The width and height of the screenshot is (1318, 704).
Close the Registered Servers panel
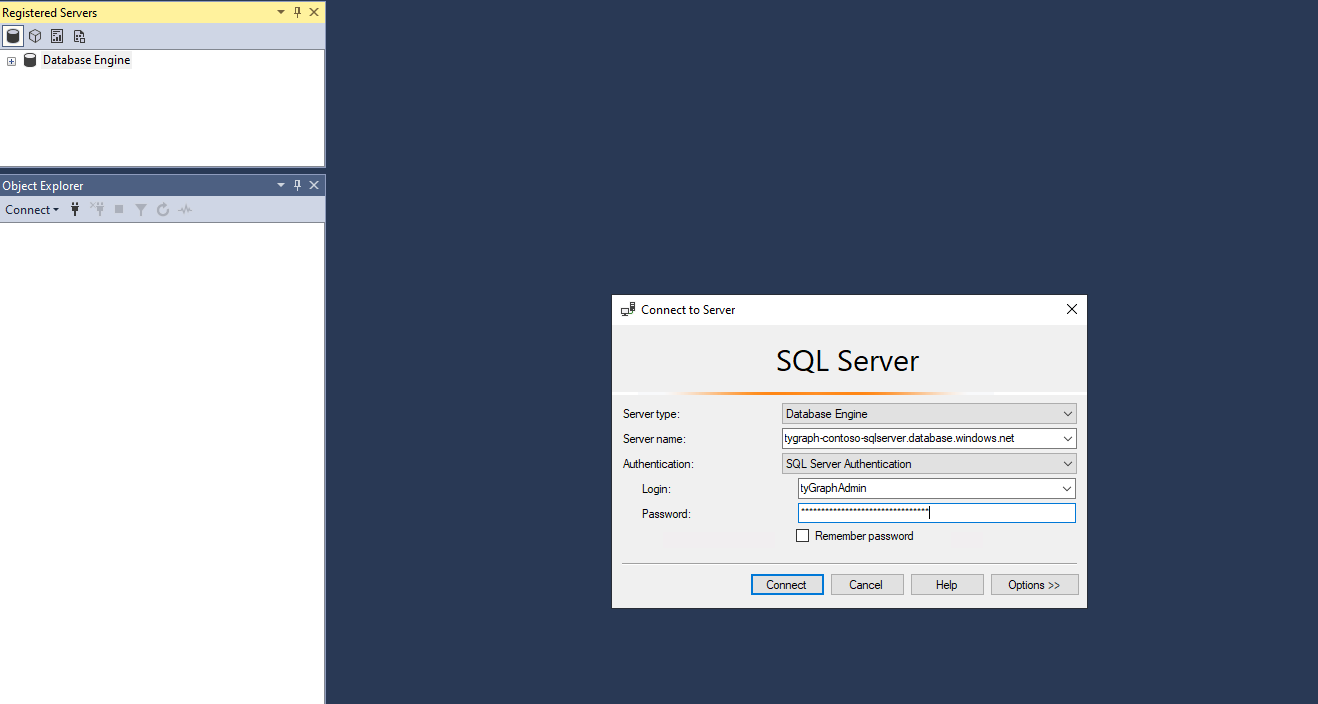(314, 13)
